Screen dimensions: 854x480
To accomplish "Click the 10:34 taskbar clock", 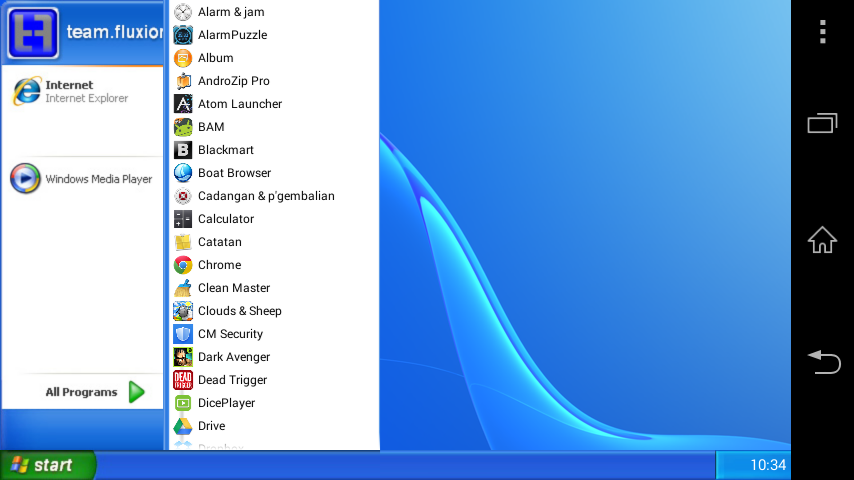I will tap(768, 465).
